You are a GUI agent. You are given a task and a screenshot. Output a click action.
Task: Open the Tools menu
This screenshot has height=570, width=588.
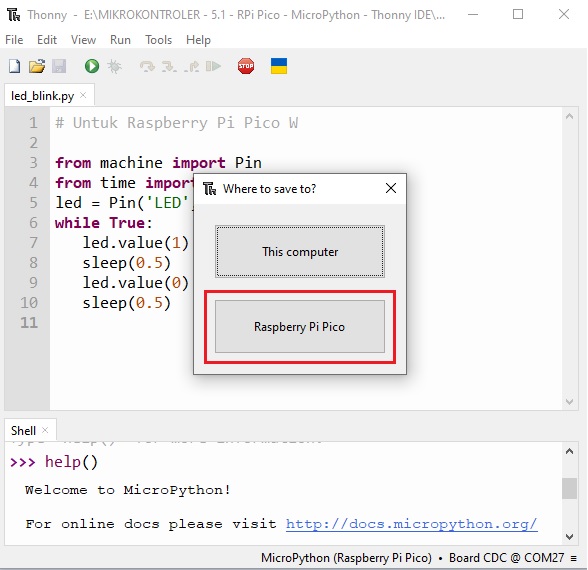pos(159,40)
